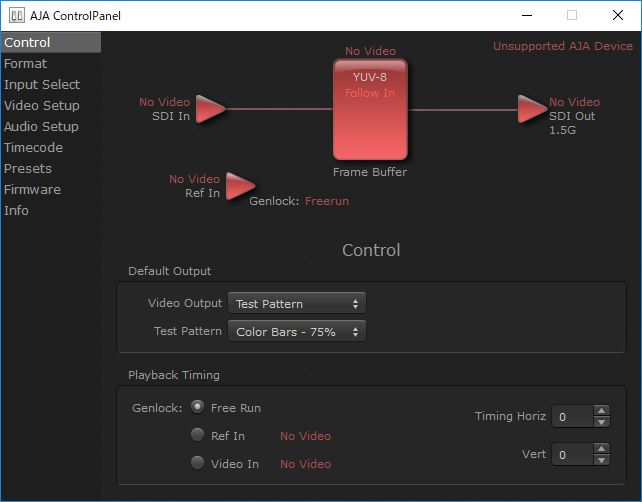Select the Free Run genlock radio button
642x502 pixels.
[197, 407]
